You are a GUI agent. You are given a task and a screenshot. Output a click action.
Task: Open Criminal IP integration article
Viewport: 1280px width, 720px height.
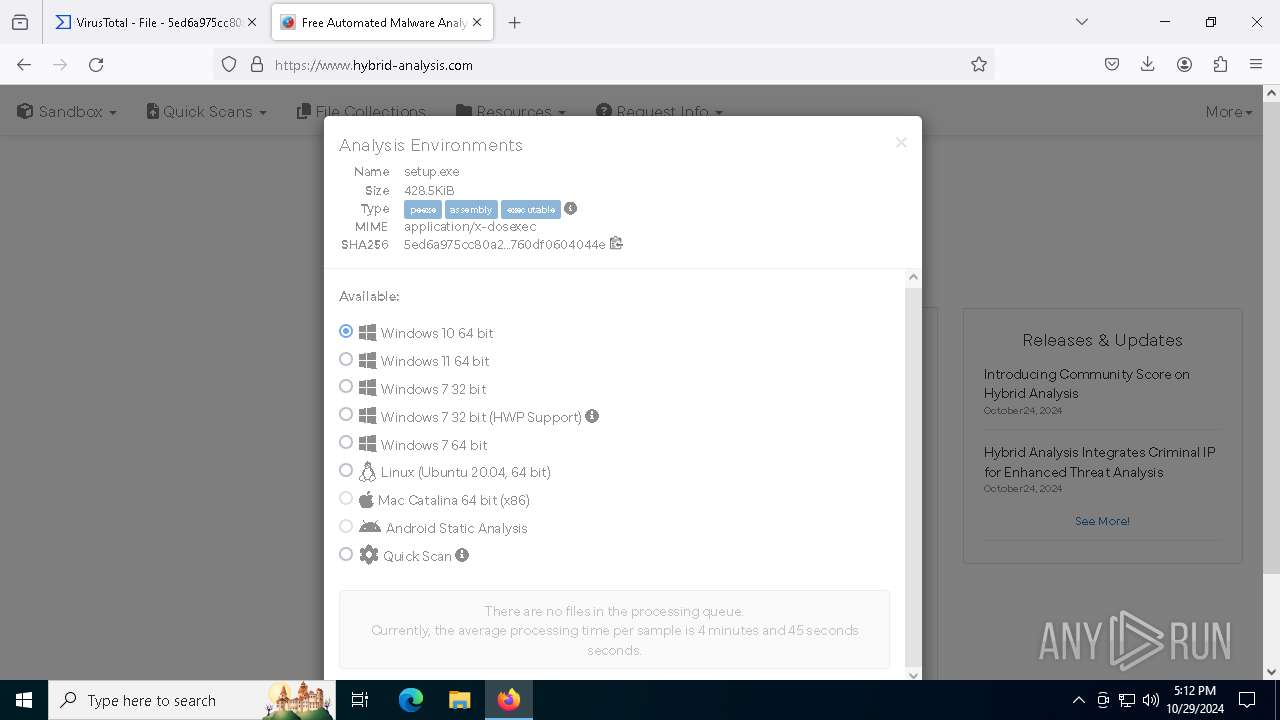pyautogui.click(x=1099, y=462)
